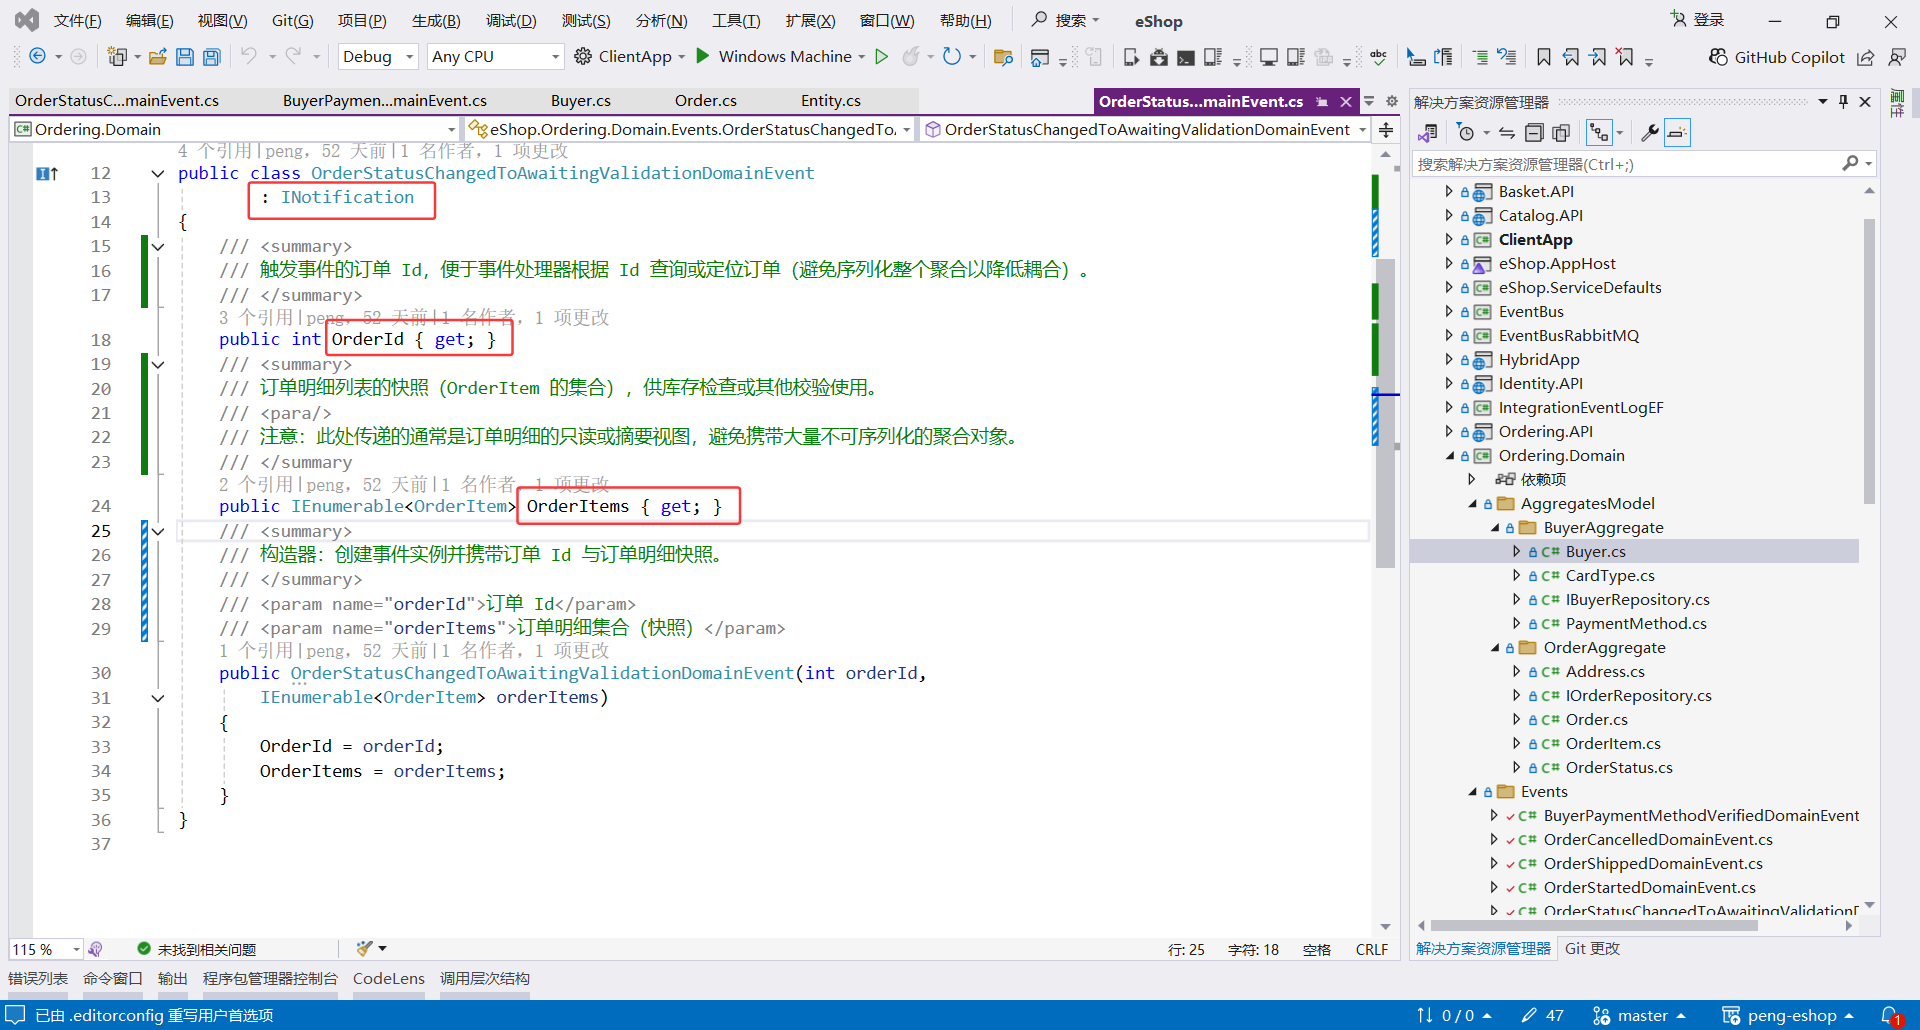Screen dimensions: 1920x1030
Task: Switch views icon in Solution Explorer toolbar
Action: coord(1428,132)
